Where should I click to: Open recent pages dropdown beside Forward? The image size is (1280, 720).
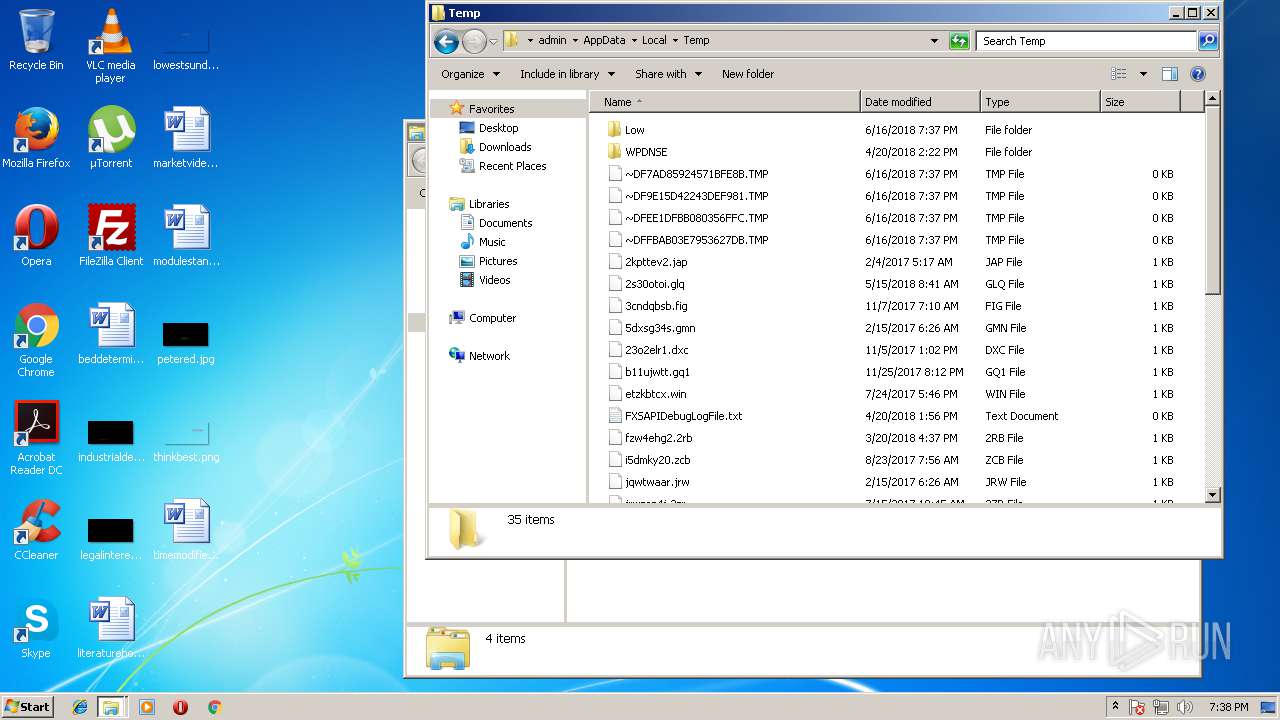(x=493, y=42)
